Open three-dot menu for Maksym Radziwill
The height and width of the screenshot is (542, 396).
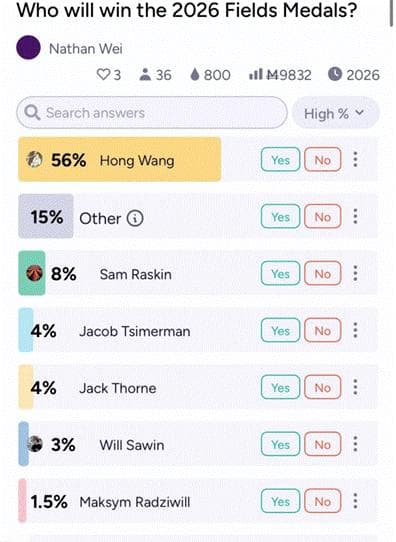(x=355, y=501)
